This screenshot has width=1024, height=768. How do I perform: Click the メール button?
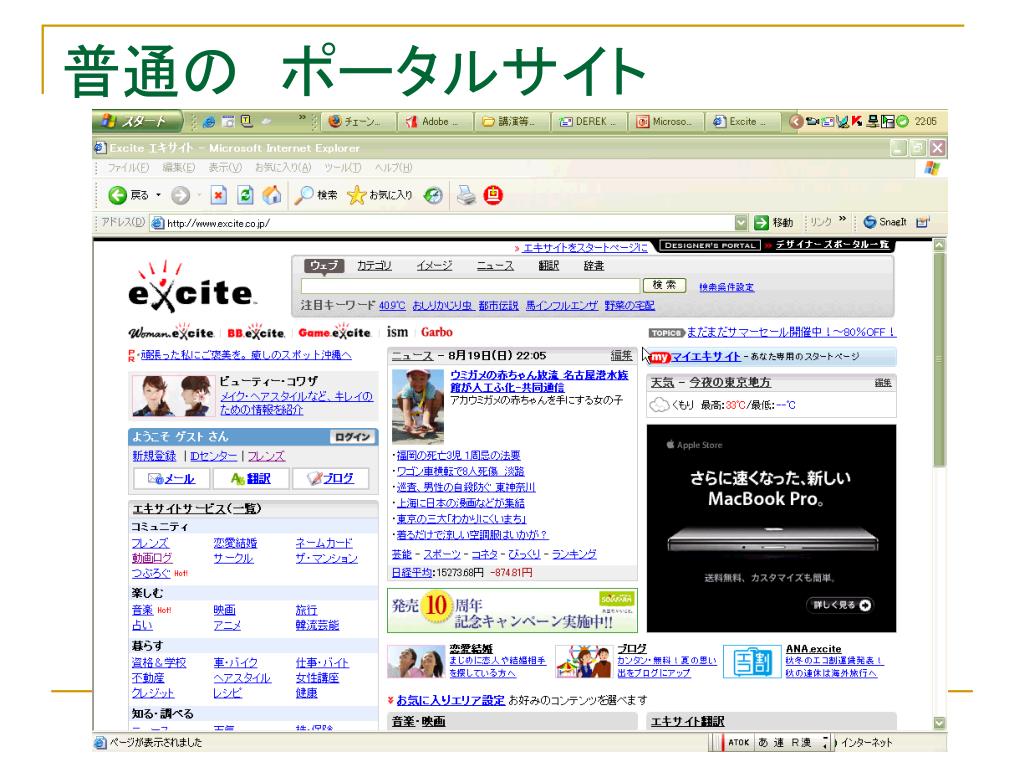click(171, 479)
